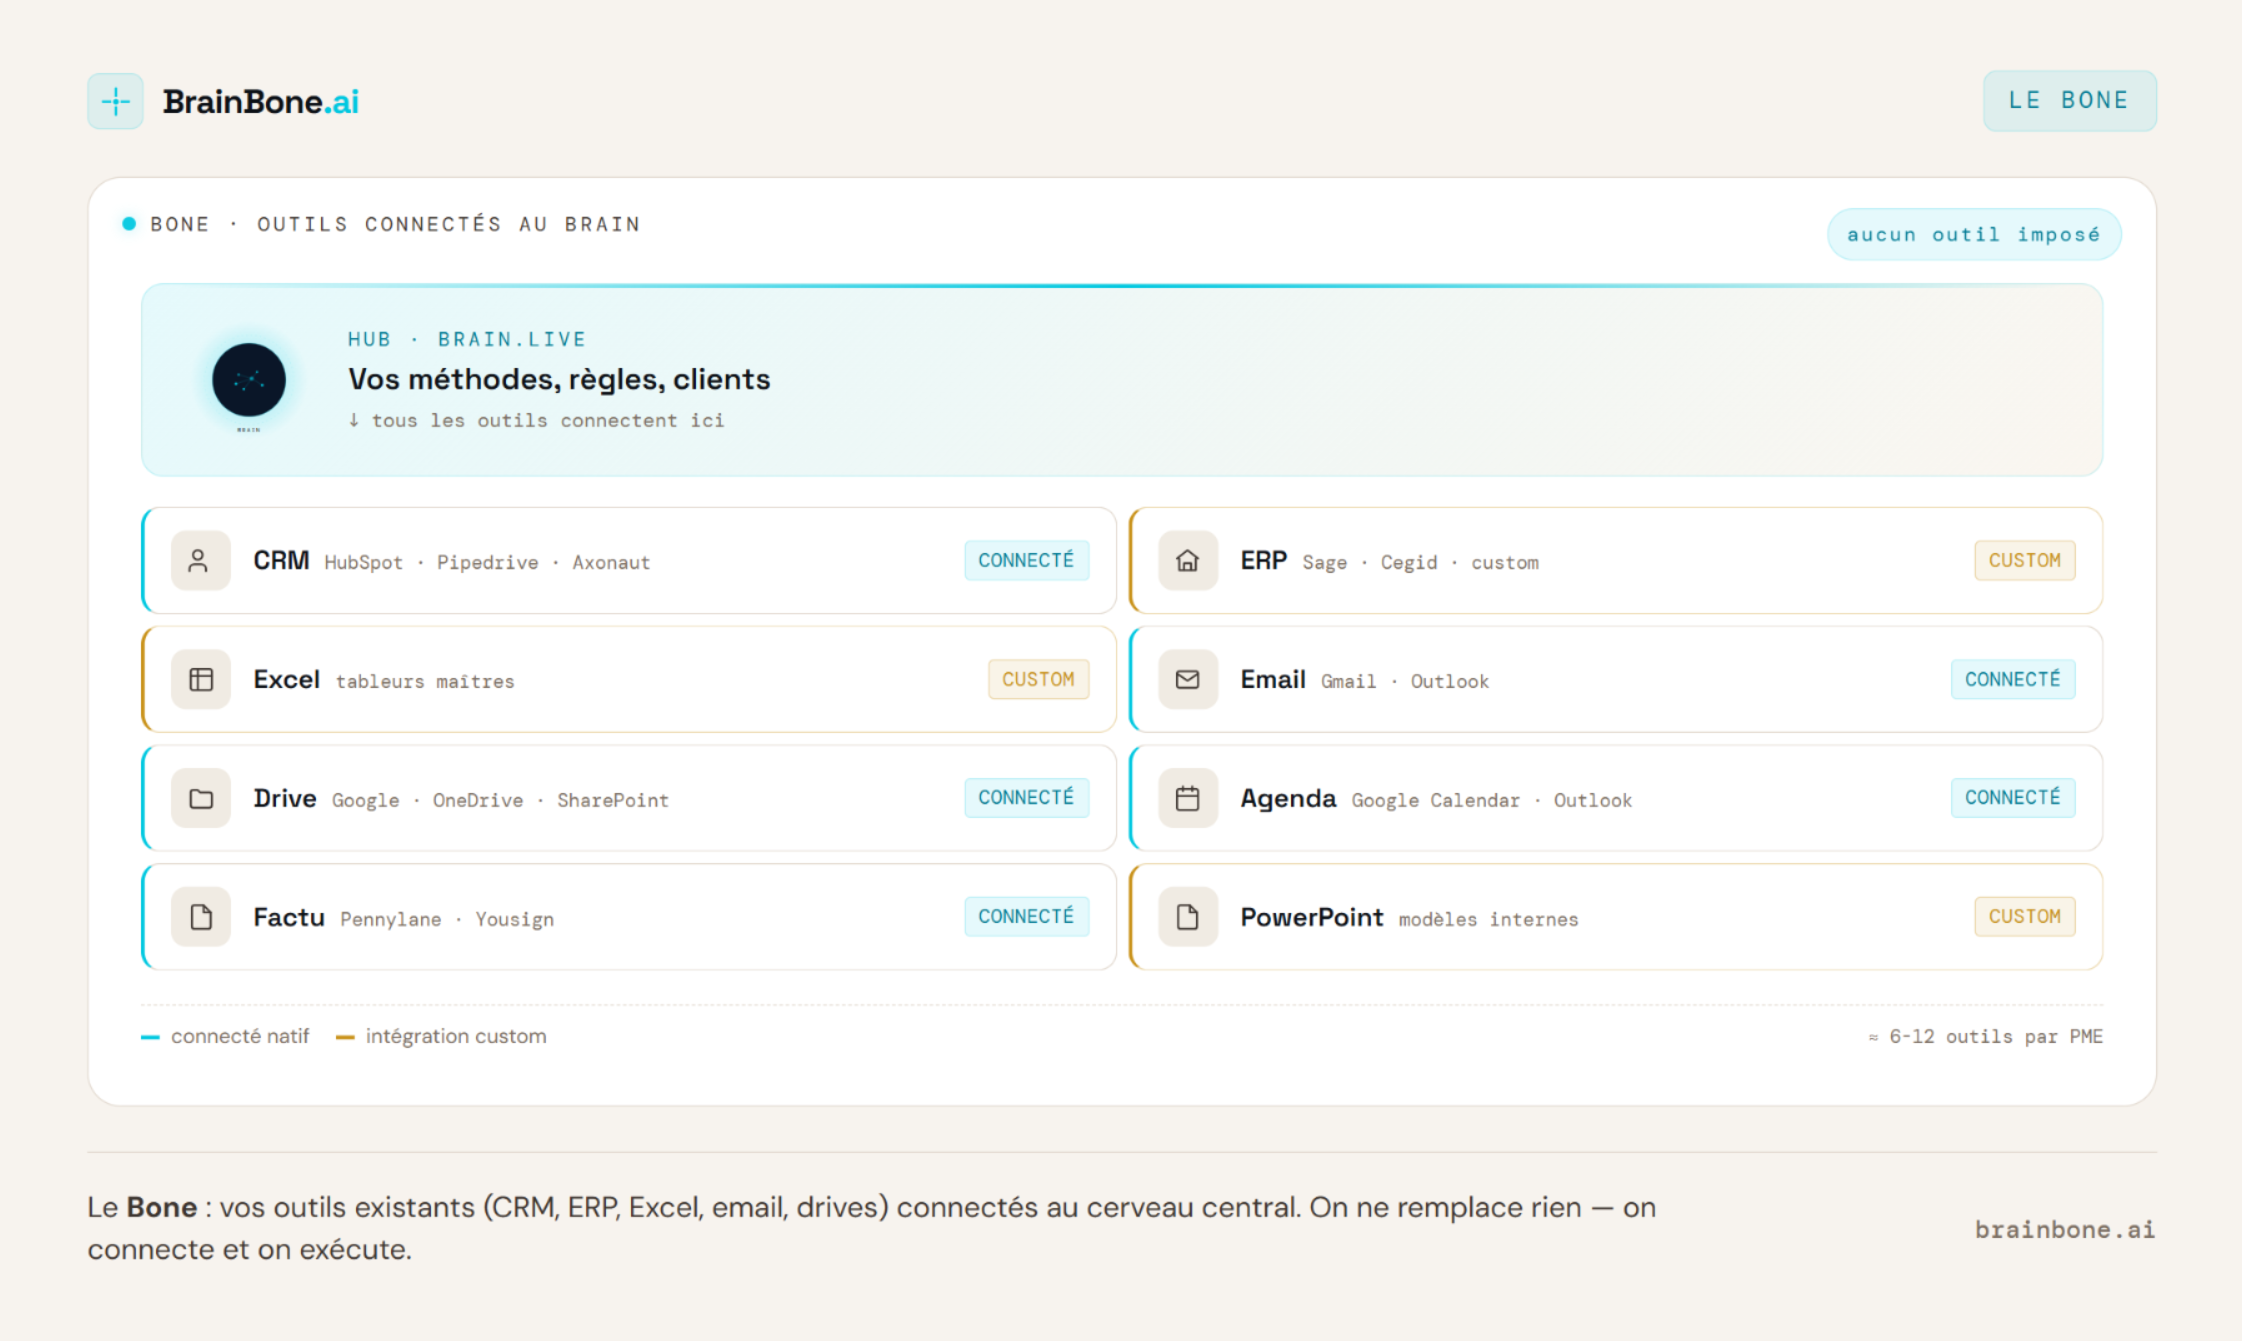Viewport: 2242px width, 1341px height.
Task: Click 'HubSpot · Pipedrive · Axonaut' text
Action: [487, 562]
